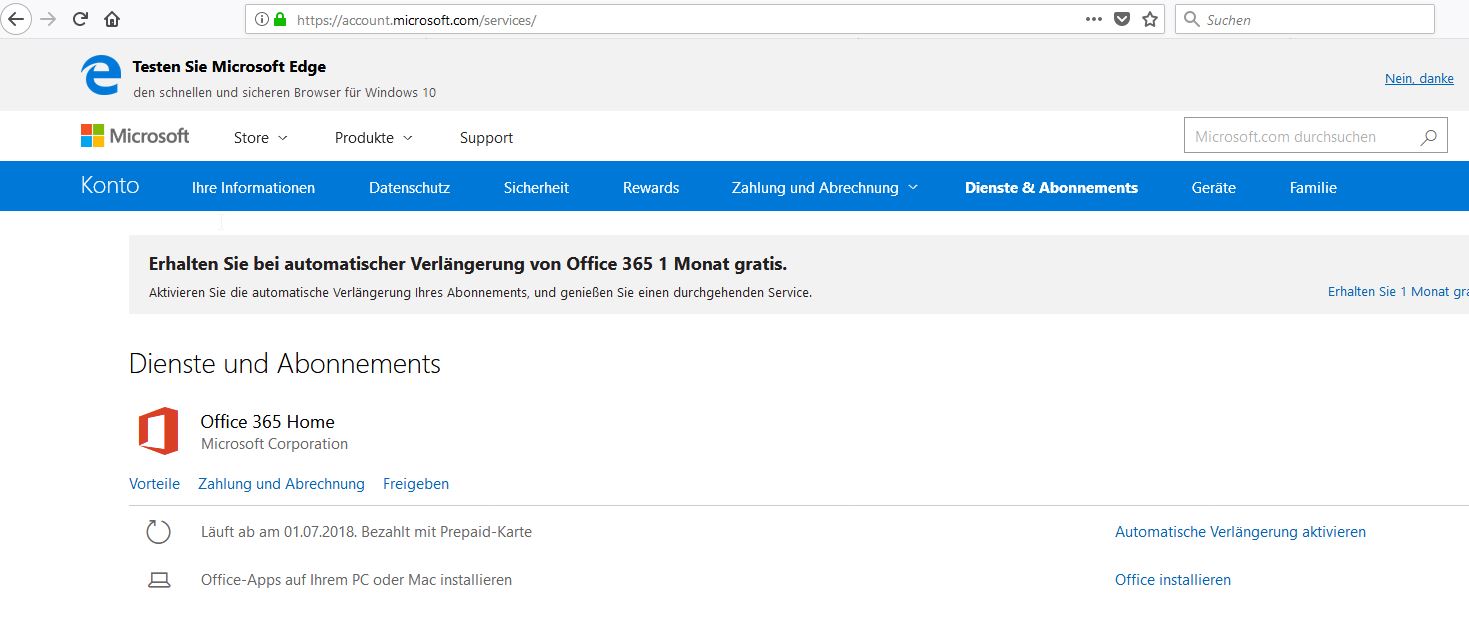Expand Zahlung und Abrechnung nav dropdown
The width and height of the screenshot is (1469, 634).
tap(824, 187)
